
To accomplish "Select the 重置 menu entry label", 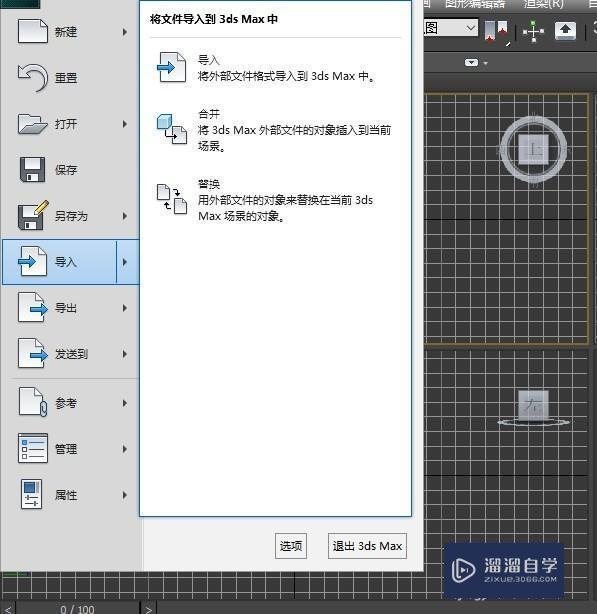I will [66, 78].
